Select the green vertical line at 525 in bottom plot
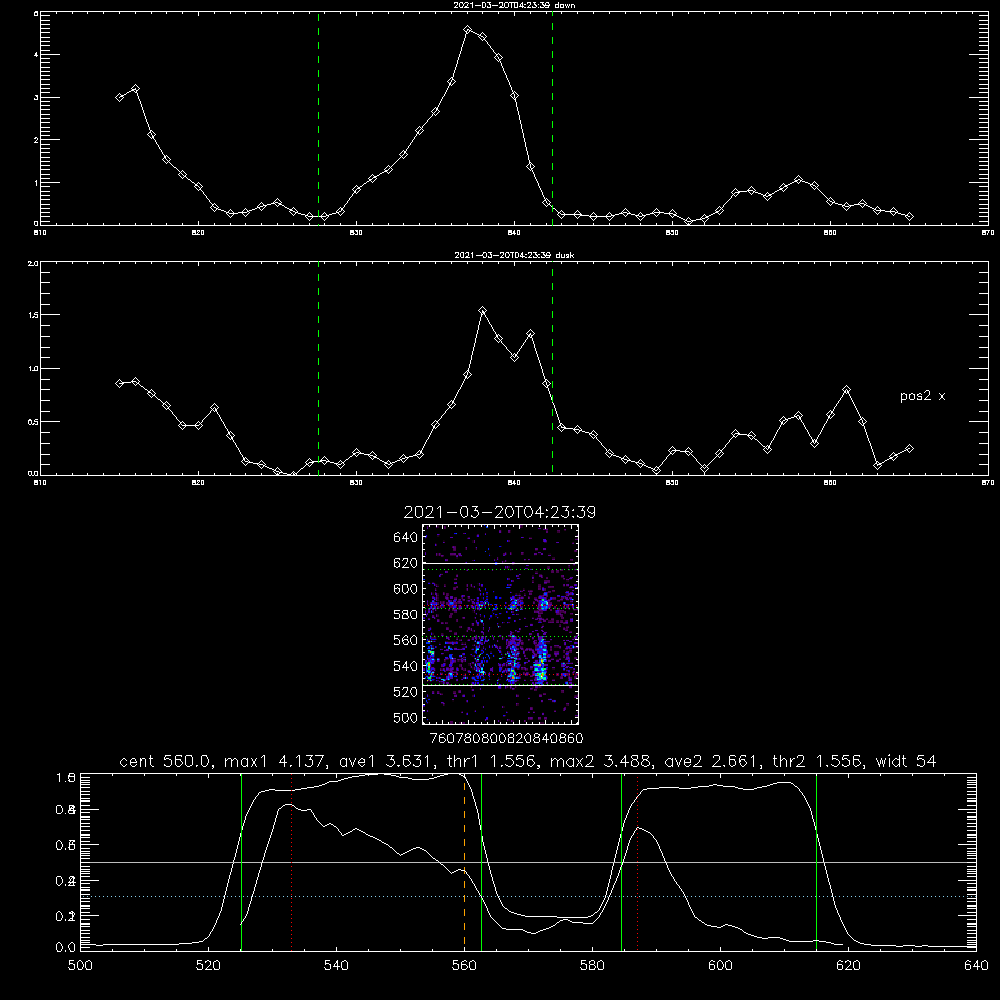This screenshot has height=1000, width=1000. click(241, 861)
